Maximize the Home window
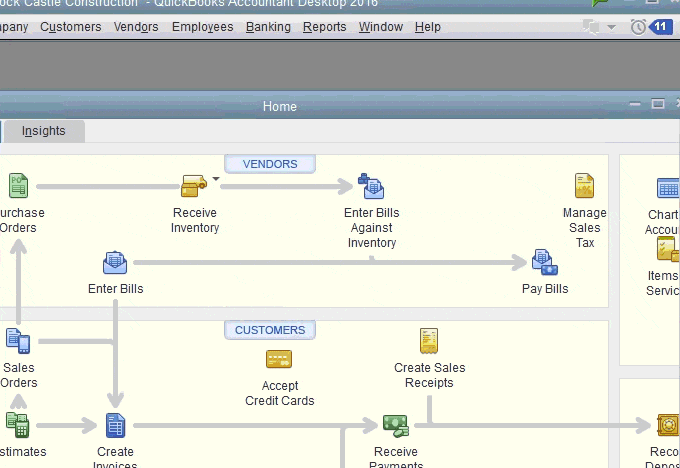Viewport: 680px width, 468px height. (x=658, y=104)
